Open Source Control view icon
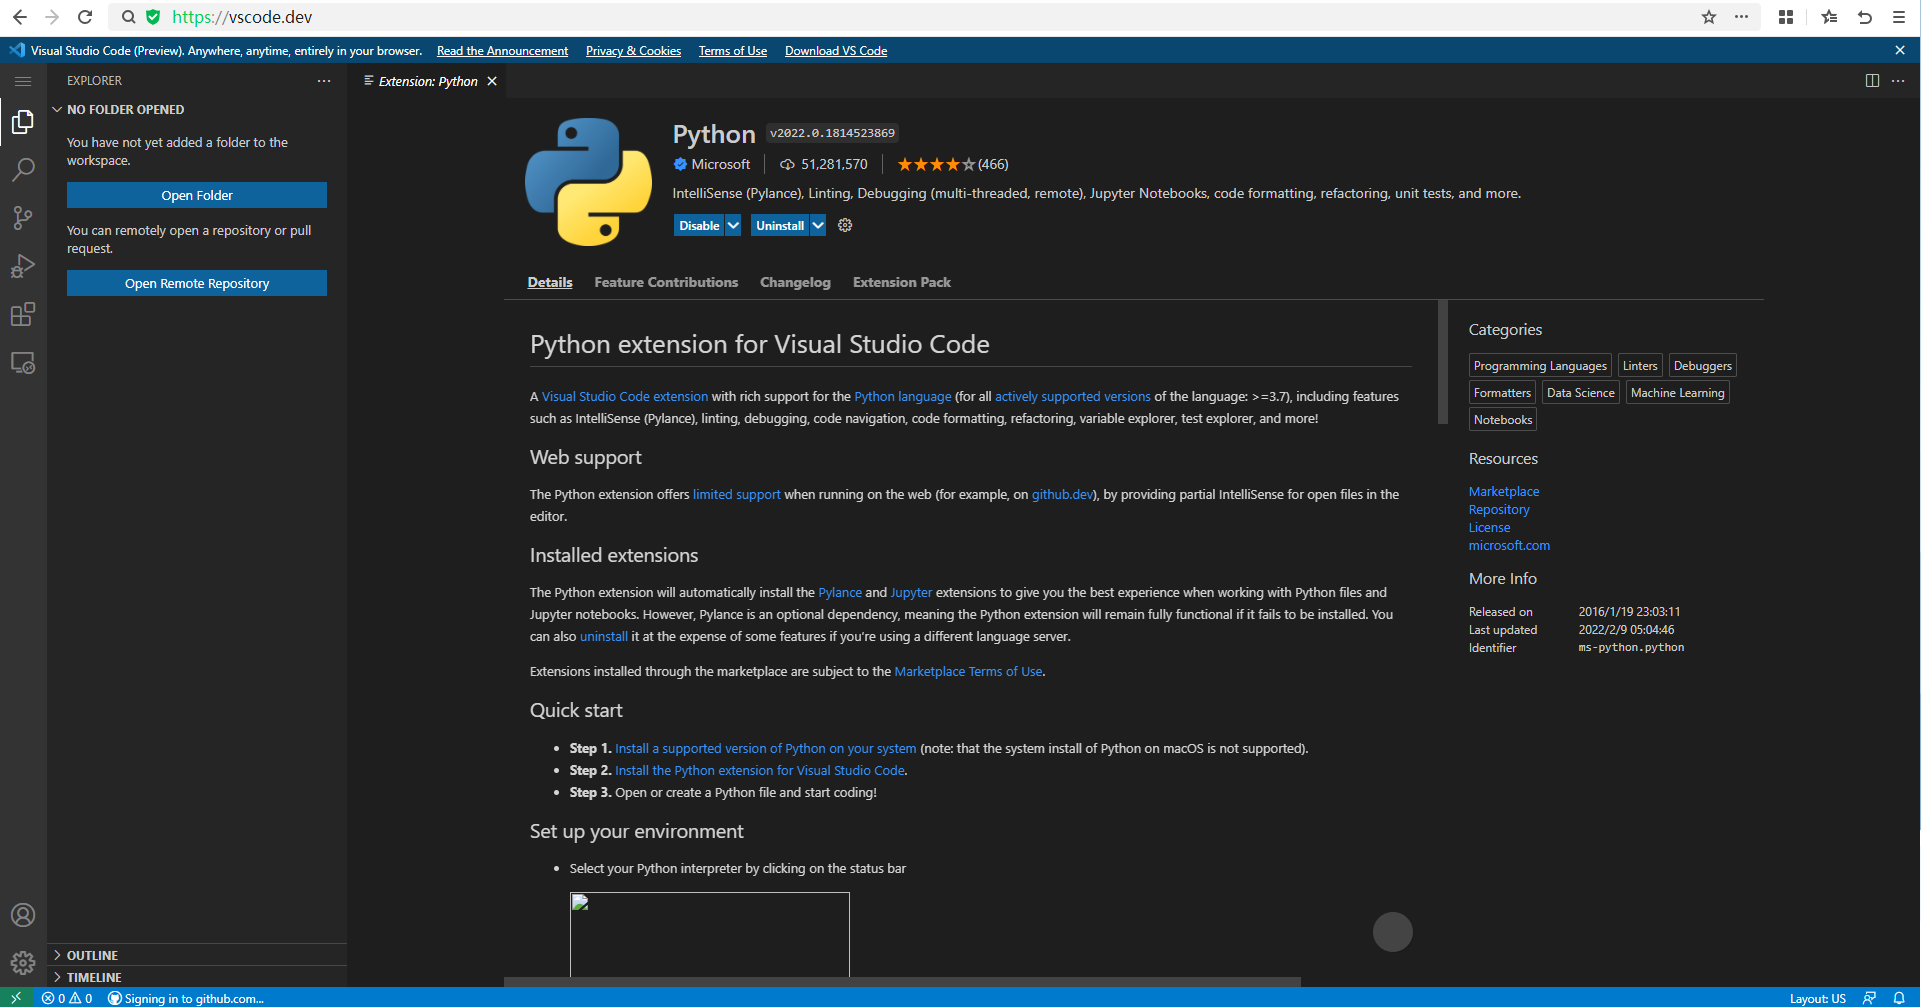This screenshot has width=1921, height=1007. [23, 218]
